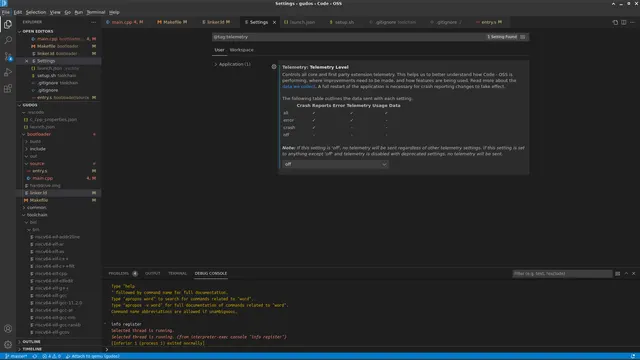Click the settings search box with @tag:telemetry
The height and width of the screenshot is (360, 640).
349,37
